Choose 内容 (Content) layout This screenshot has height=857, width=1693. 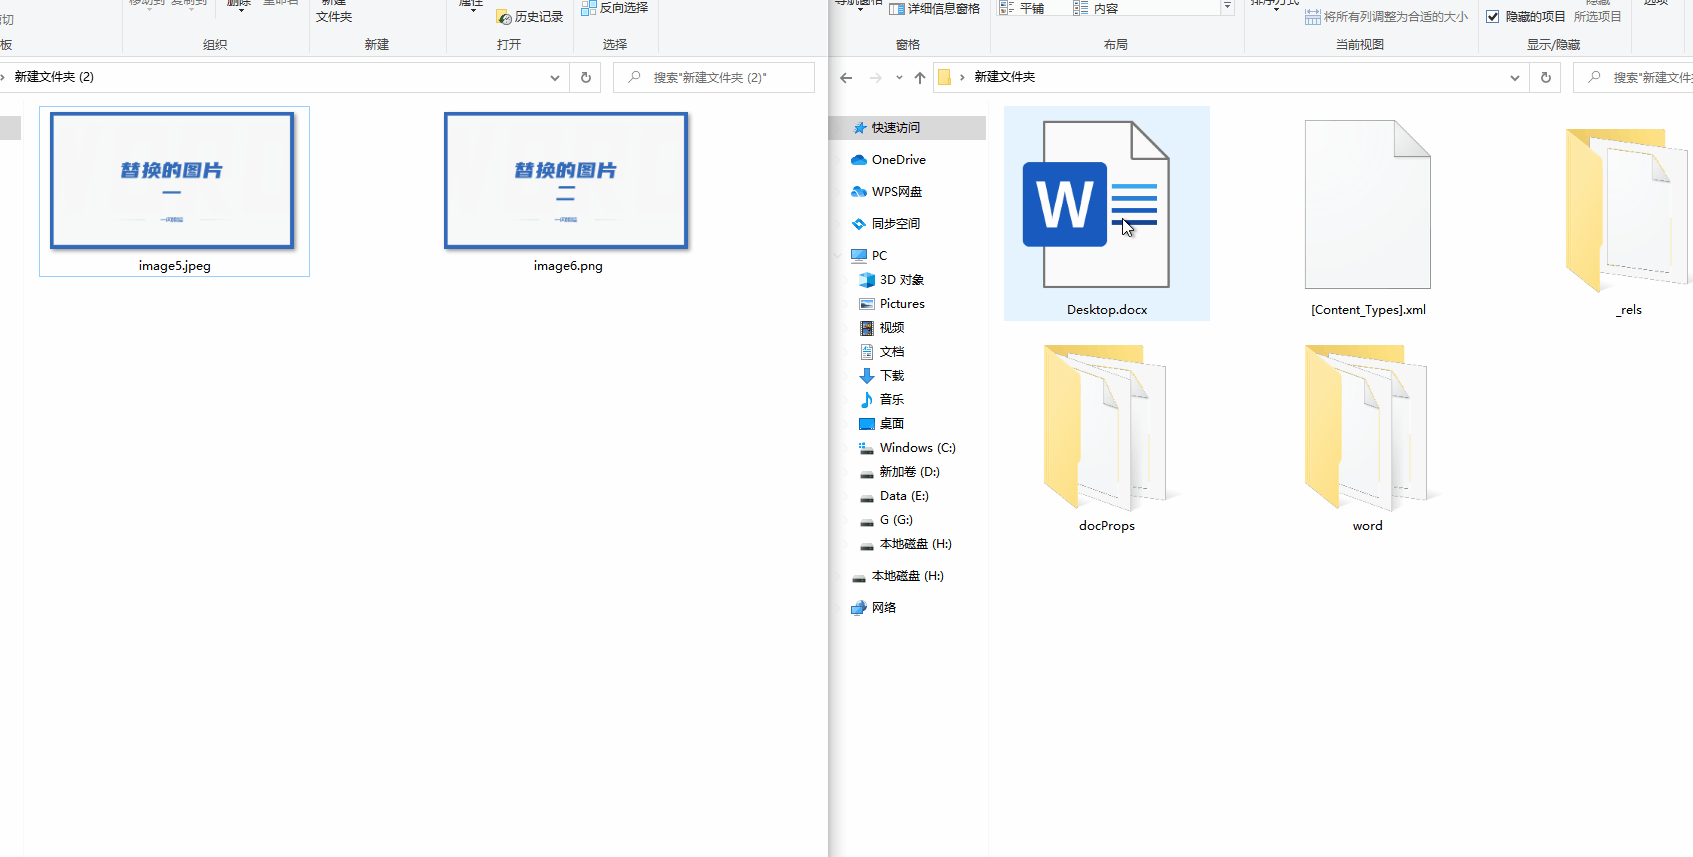[x=1096, y=8]
